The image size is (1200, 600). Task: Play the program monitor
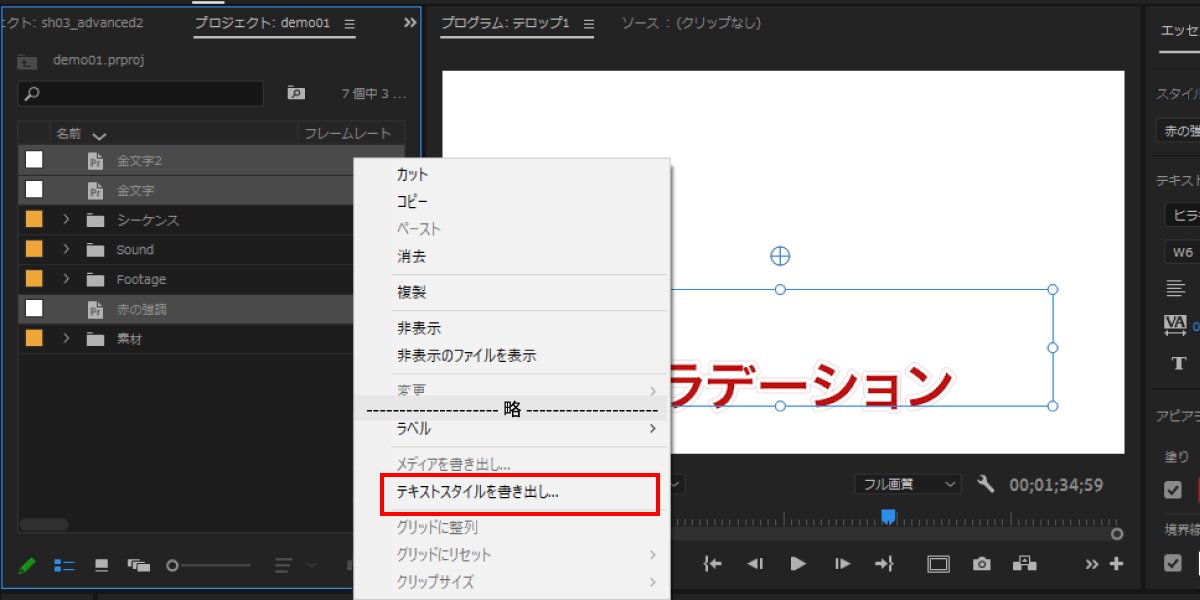coord(798,564)
